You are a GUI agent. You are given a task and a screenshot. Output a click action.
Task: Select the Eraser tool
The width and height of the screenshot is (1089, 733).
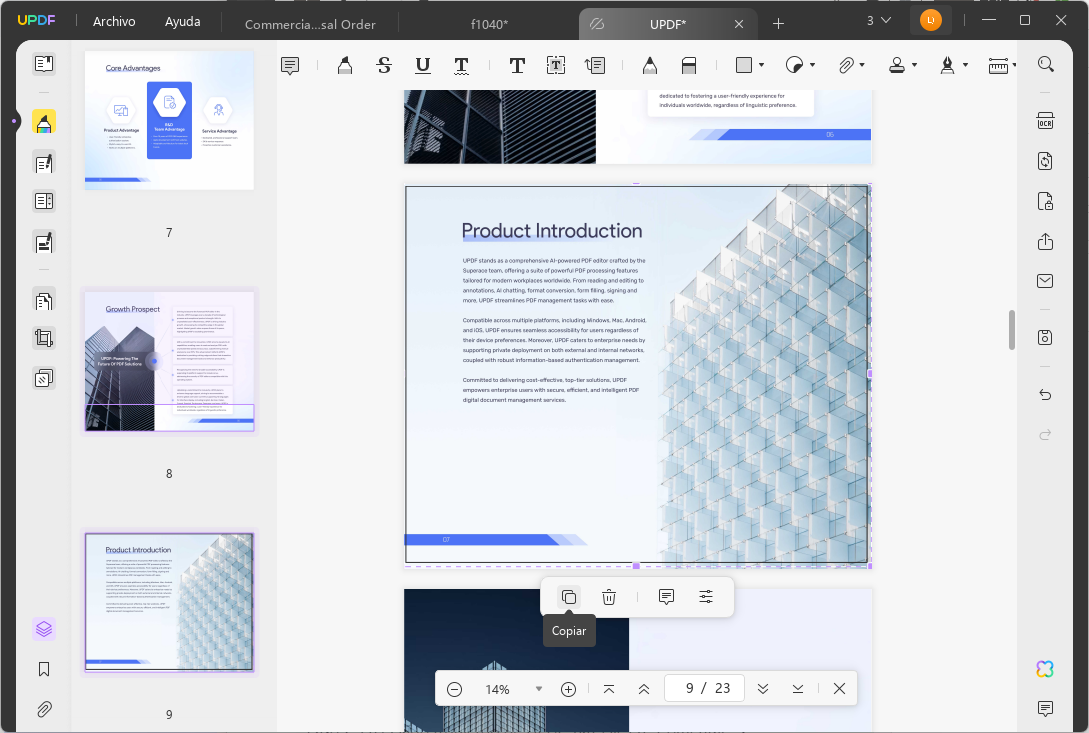click(x=689, y=65)
